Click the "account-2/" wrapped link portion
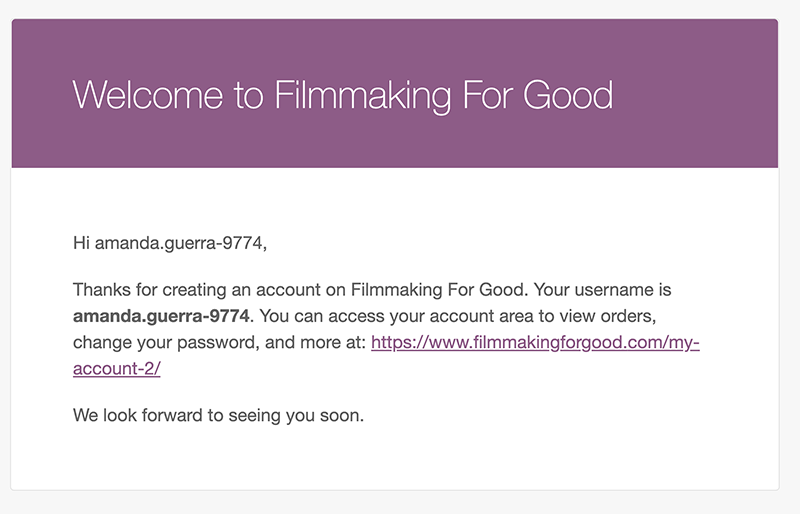Image resolution: width=800 pixels, height=514 pixels. click(x=117, y=369)
